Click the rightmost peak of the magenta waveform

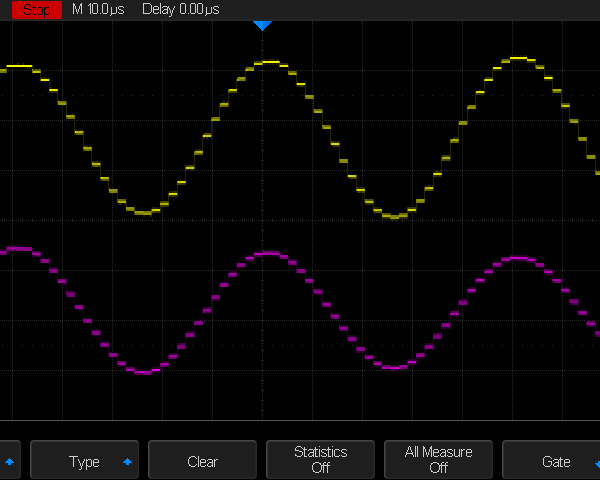coord(517,258)
